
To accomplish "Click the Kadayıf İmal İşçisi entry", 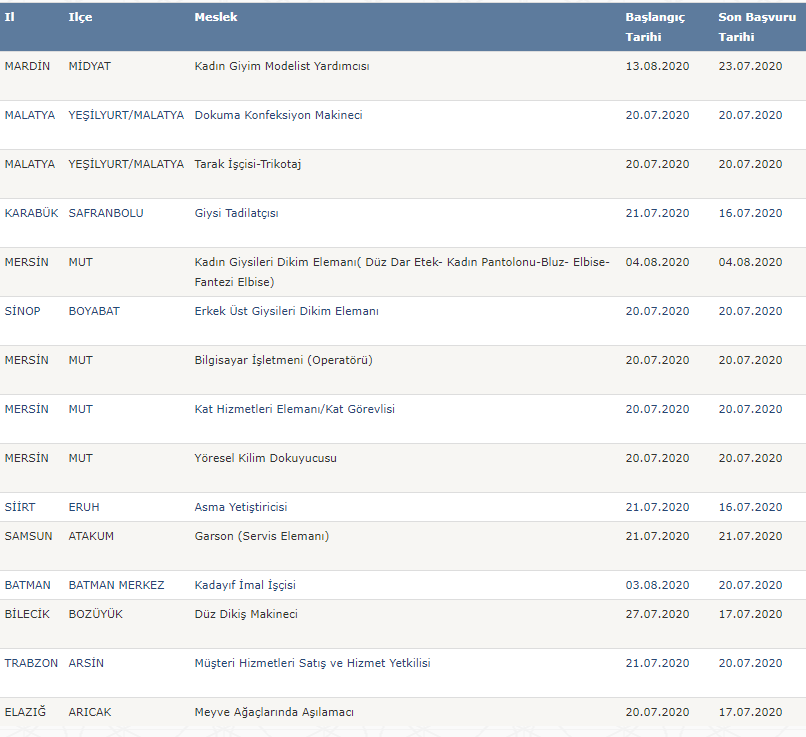I will pos(245,585).
